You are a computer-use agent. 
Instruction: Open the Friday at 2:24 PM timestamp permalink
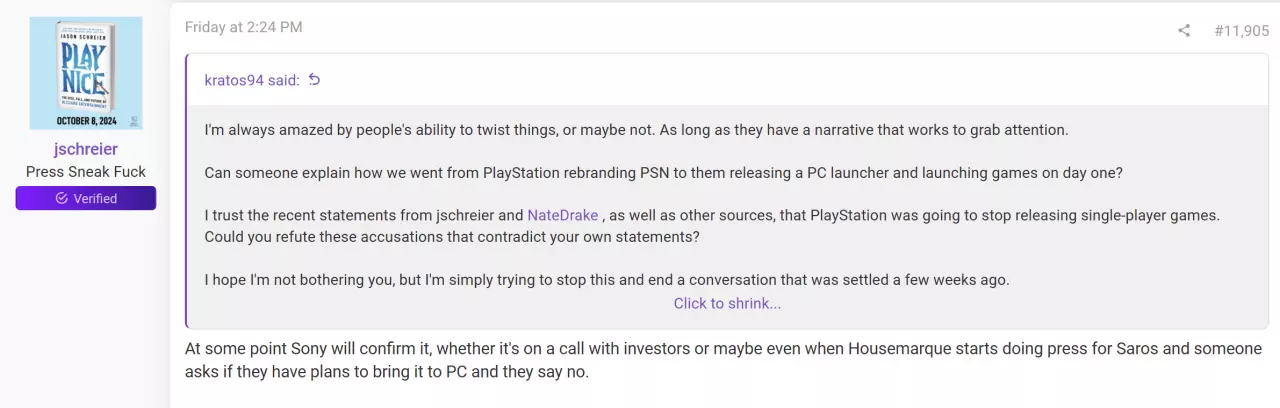(x=243, y=28)
